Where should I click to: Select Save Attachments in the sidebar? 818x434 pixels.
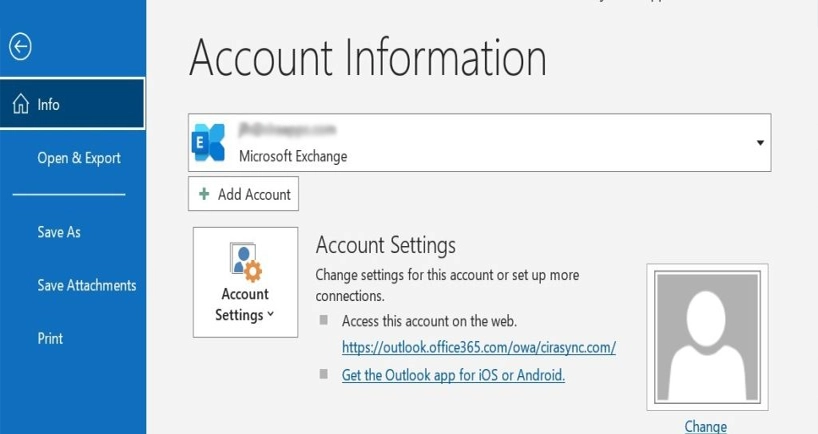click(87, 285)
